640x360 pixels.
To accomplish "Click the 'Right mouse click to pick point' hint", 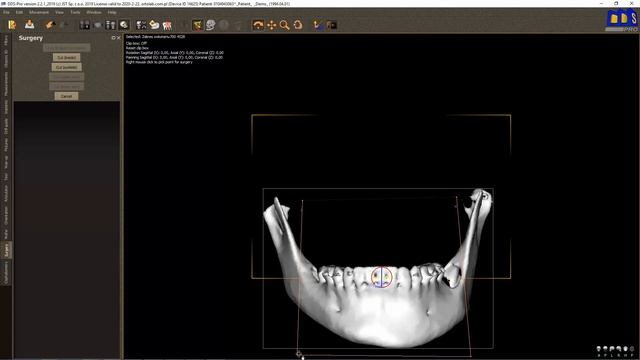I will pyautogui.click(x=159, y=62).
